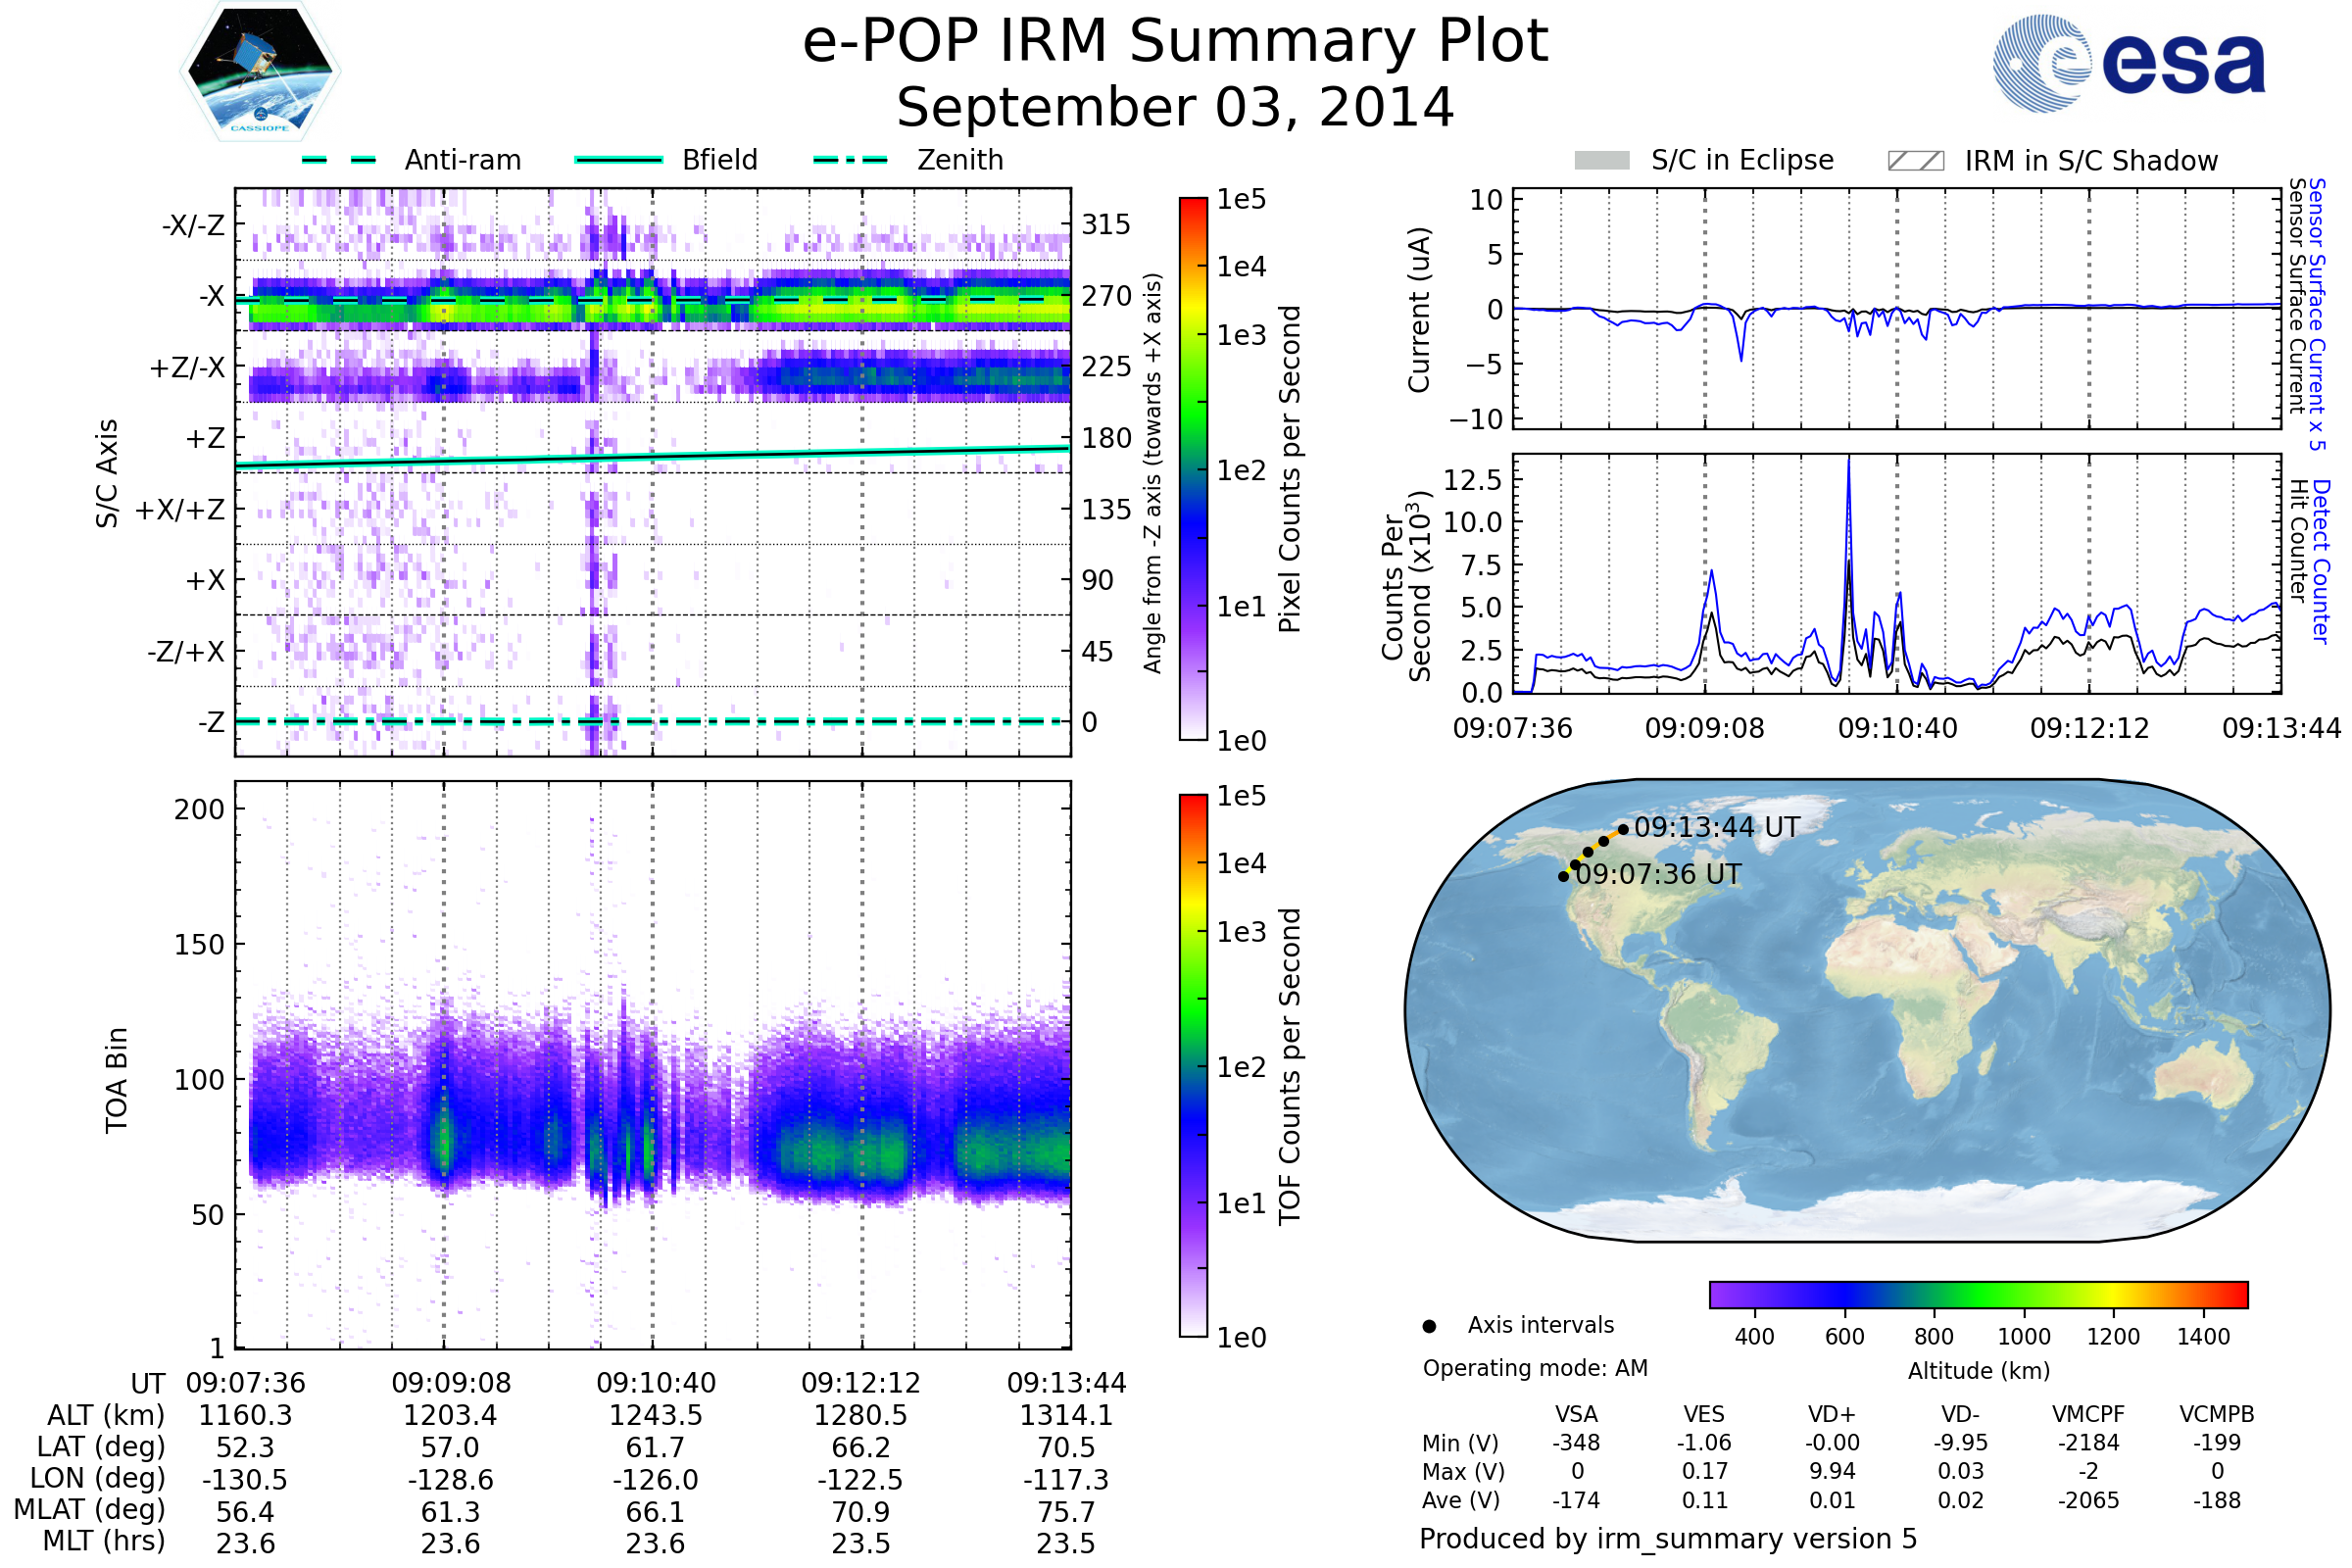Click the Bfield solid line legend marker

coord(618,160)
